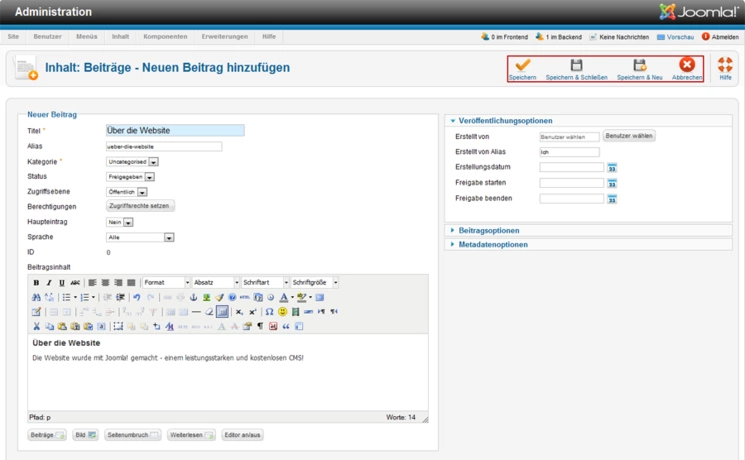745x460 pixels.
Task: Click the Zugriffsrechte setzen button
Action: [140, 206]
